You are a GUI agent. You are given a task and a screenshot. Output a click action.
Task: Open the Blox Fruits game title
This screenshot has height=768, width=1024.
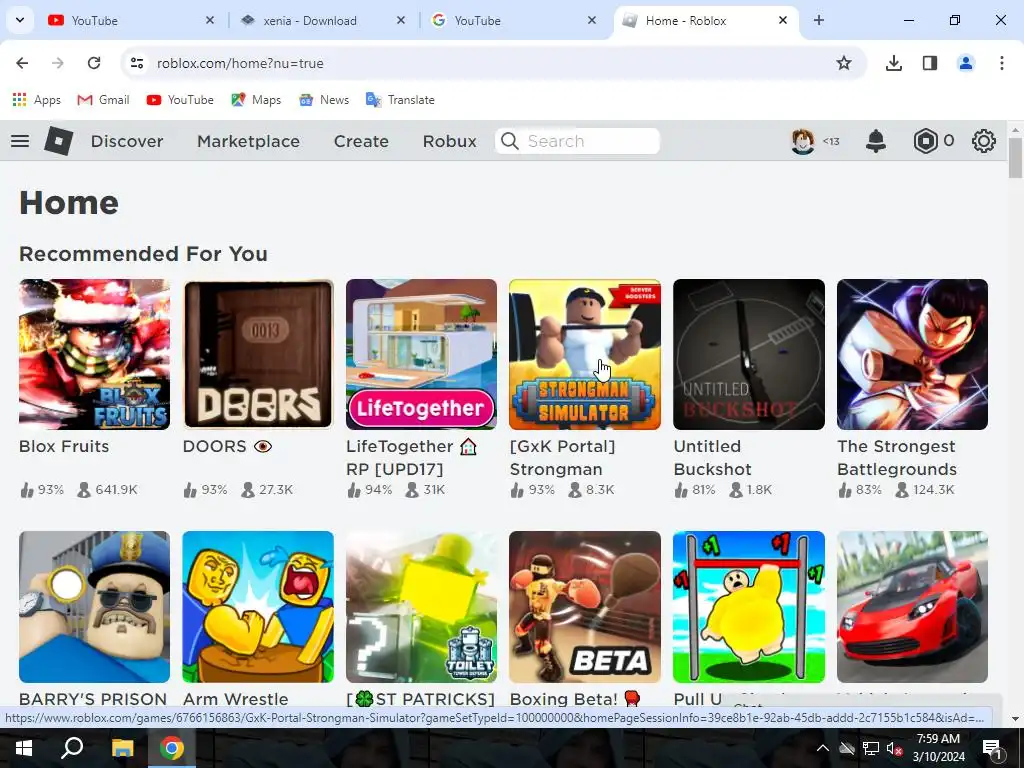click(64, 446)
